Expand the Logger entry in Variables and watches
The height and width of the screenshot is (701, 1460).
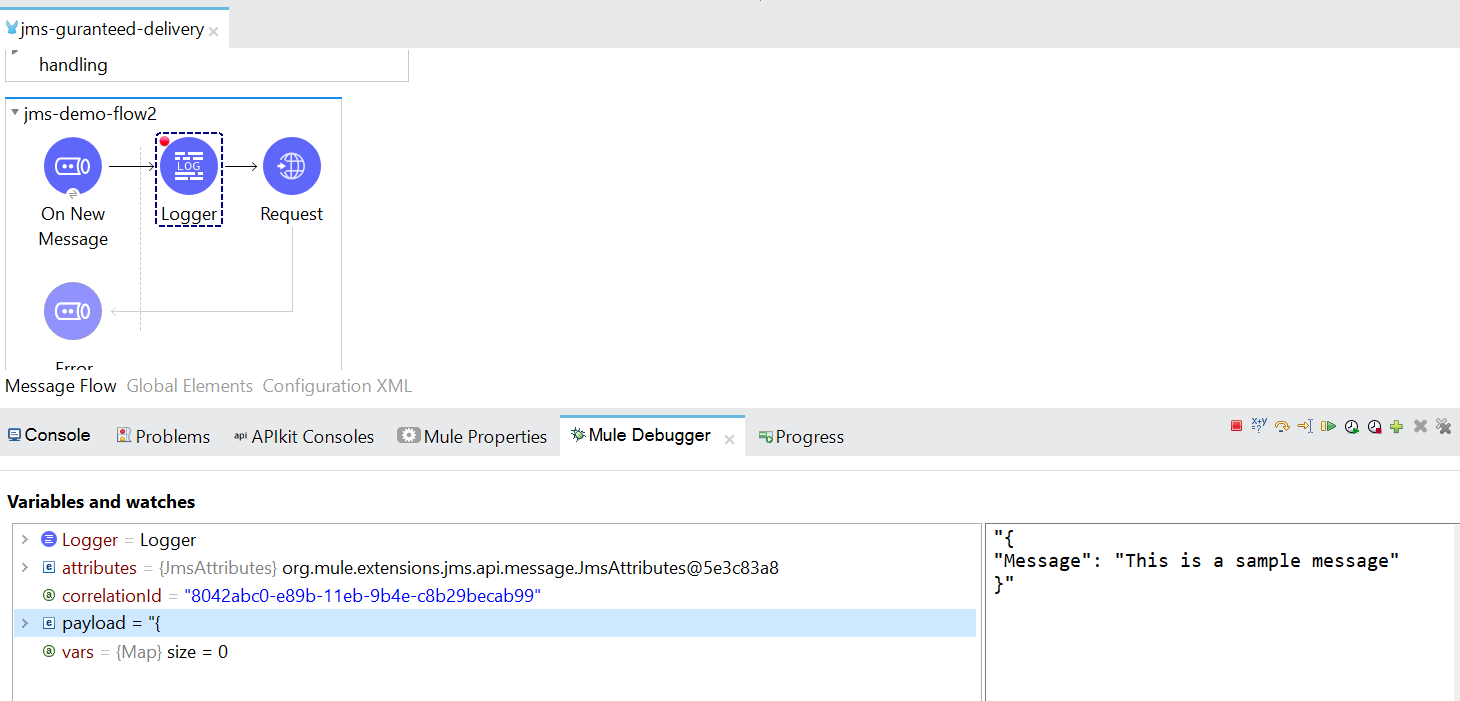(25, 539)
